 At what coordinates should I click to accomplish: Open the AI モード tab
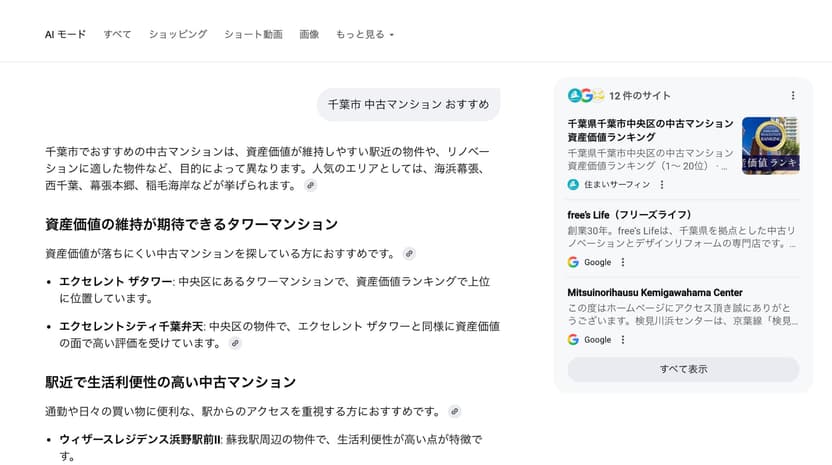pos(65,35)
